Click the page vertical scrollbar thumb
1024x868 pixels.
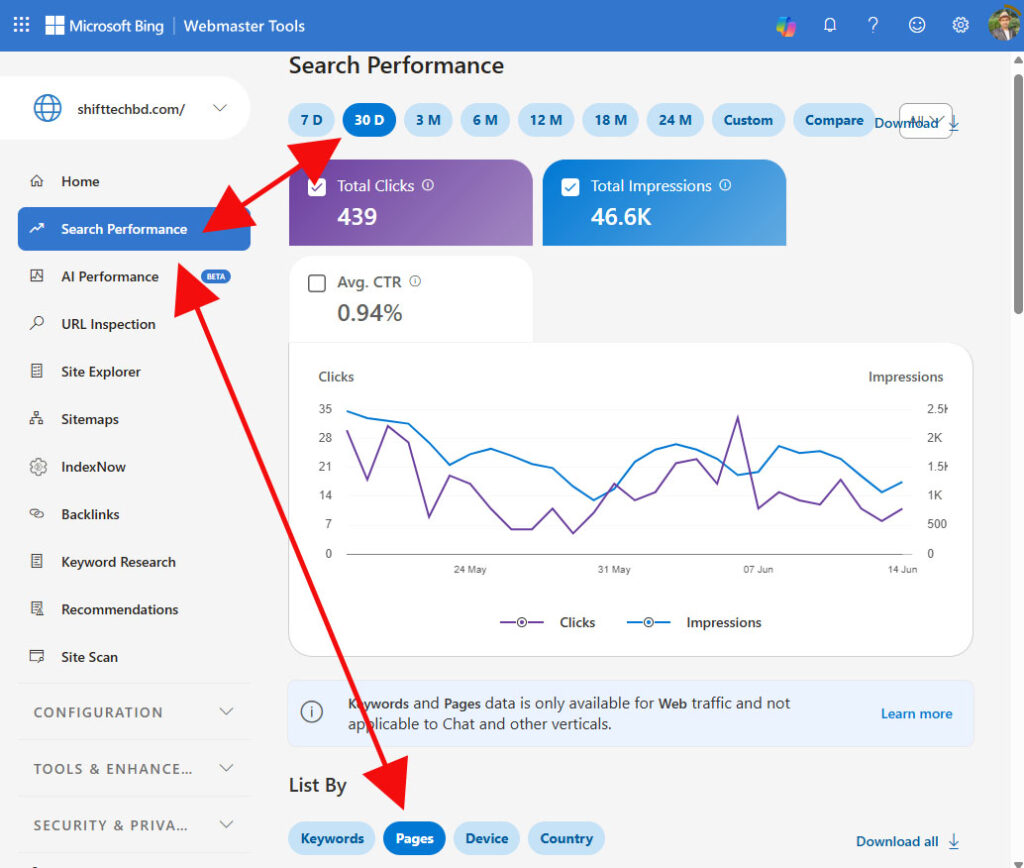click(x=1018, y=193)
